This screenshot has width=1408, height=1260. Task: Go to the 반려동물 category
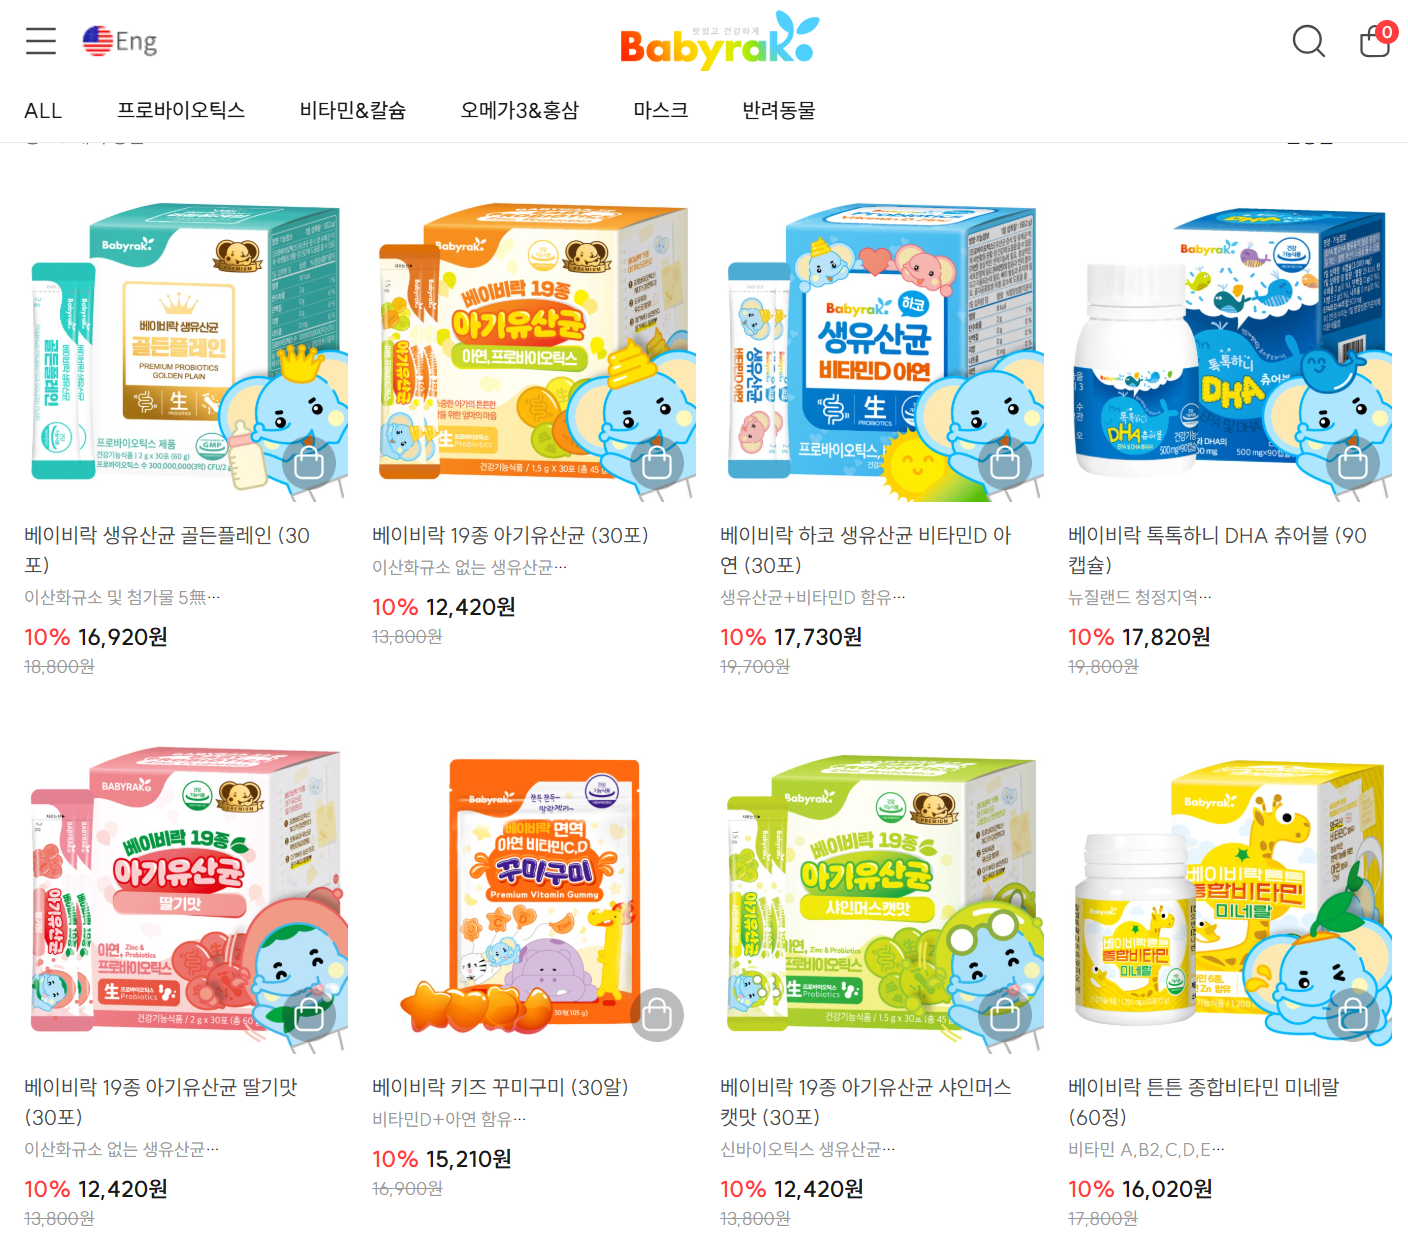779,110
